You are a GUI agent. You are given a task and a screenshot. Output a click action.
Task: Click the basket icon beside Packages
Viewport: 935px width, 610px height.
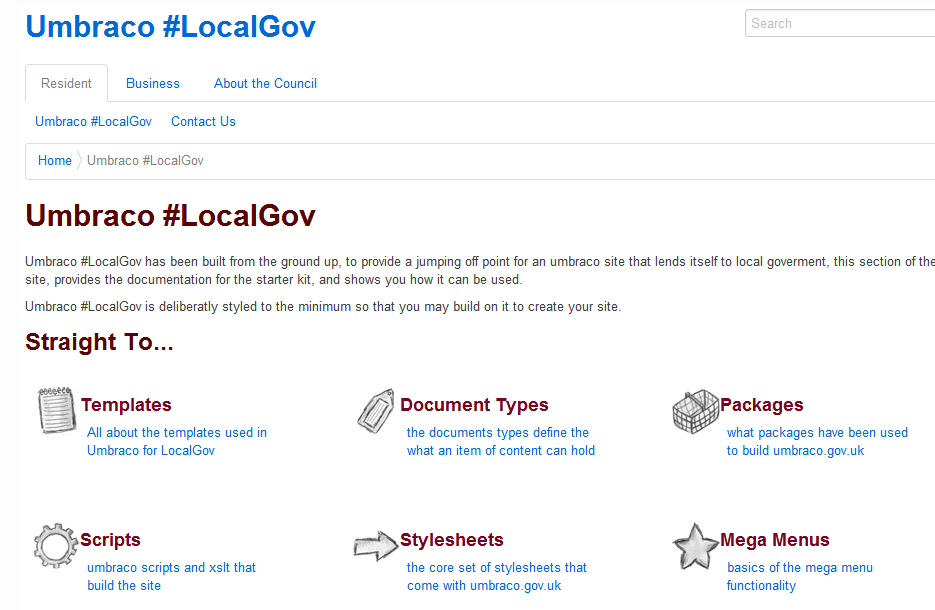(x=695, y=411)
